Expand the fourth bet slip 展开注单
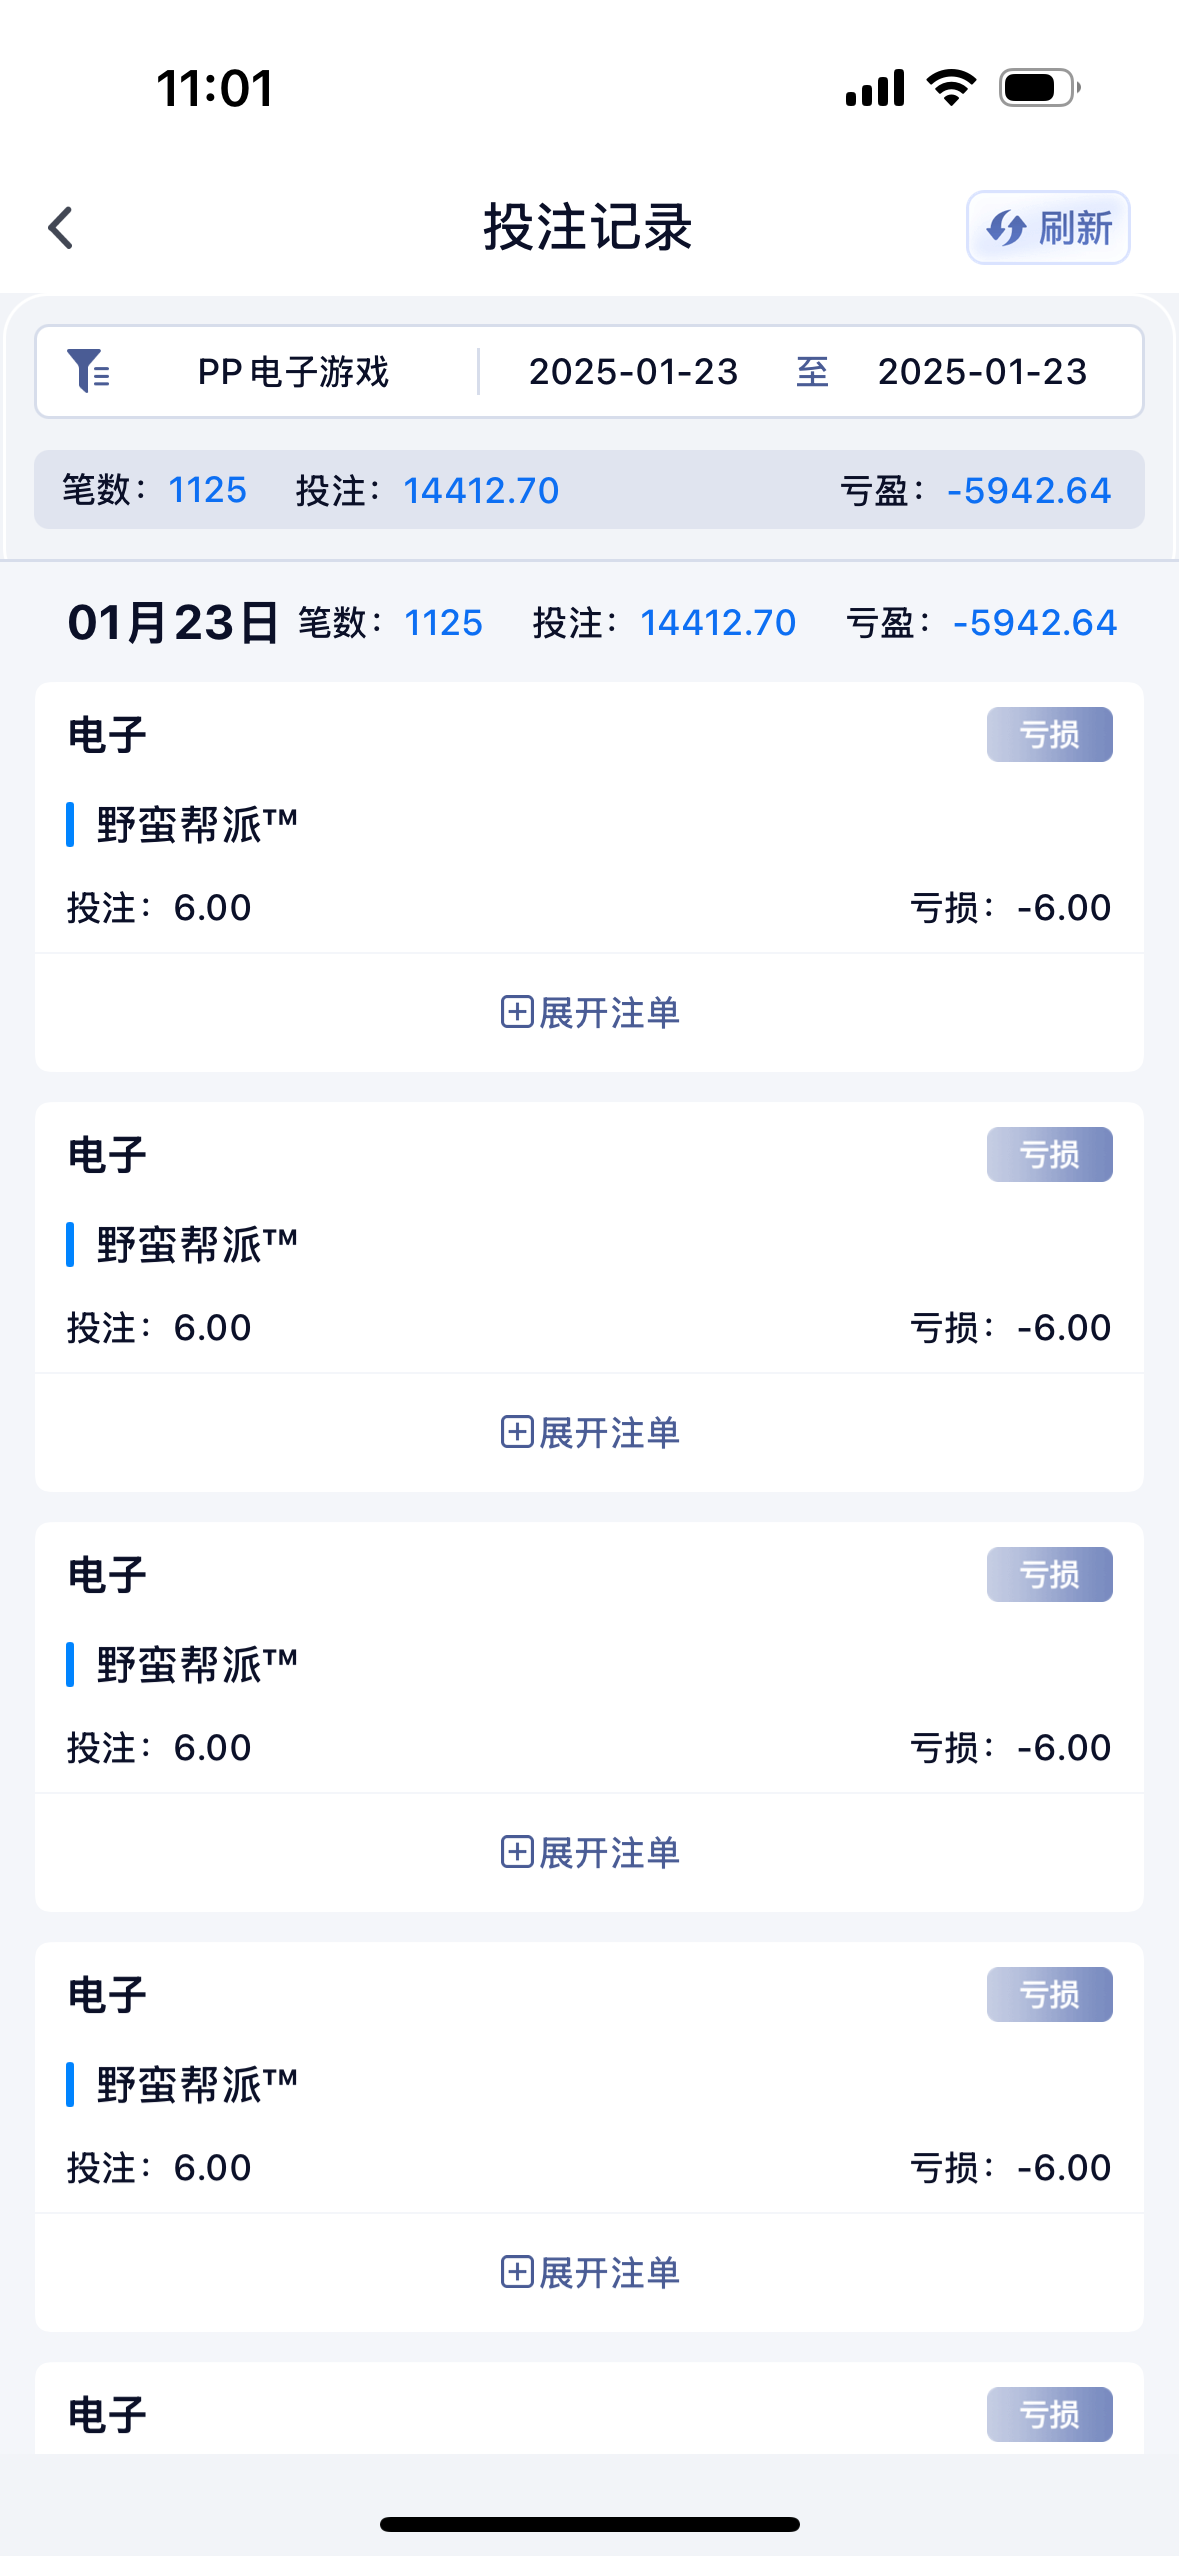The height and width of the screenshot is (2556, 1179). 590,2273
